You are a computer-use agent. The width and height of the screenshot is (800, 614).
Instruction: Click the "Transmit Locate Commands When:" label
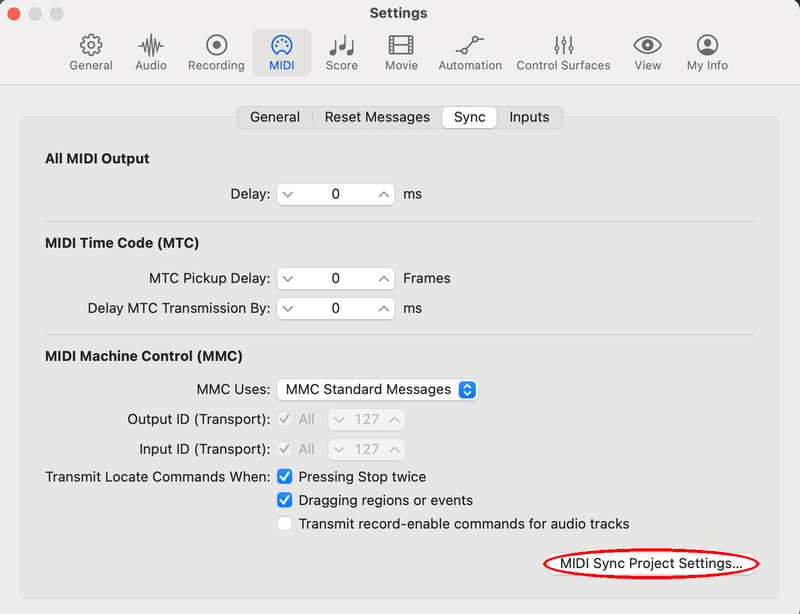158,477
